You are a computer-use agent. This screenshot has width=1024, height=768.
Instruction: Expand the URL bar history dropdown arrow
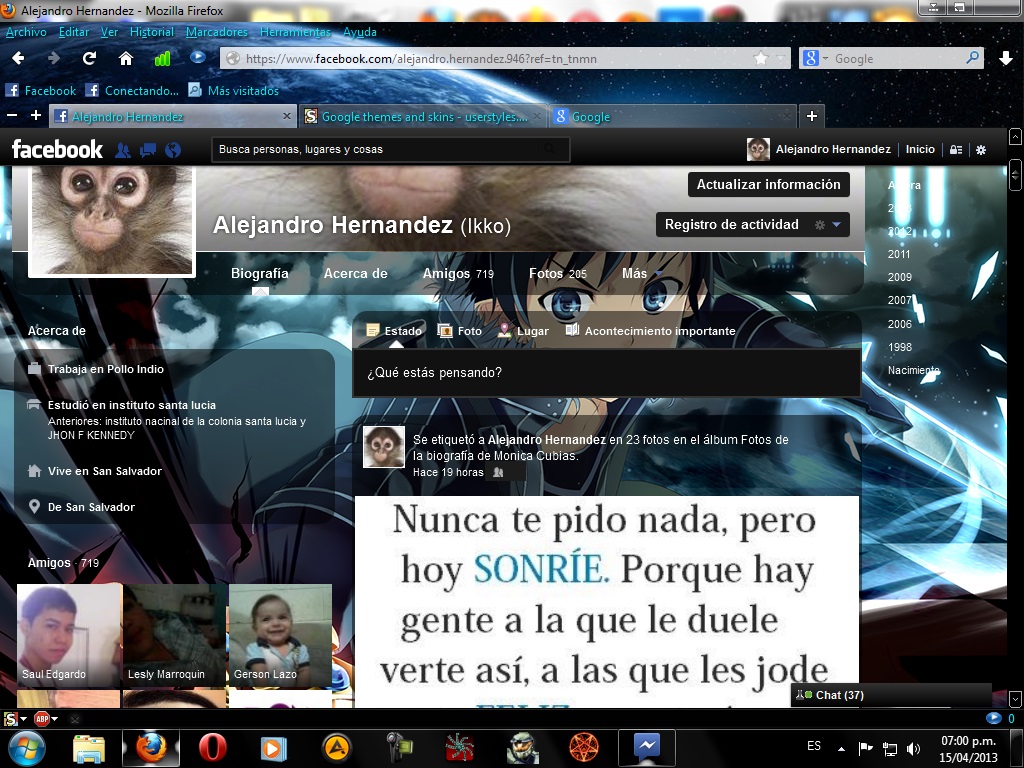(x=780, y=58)
